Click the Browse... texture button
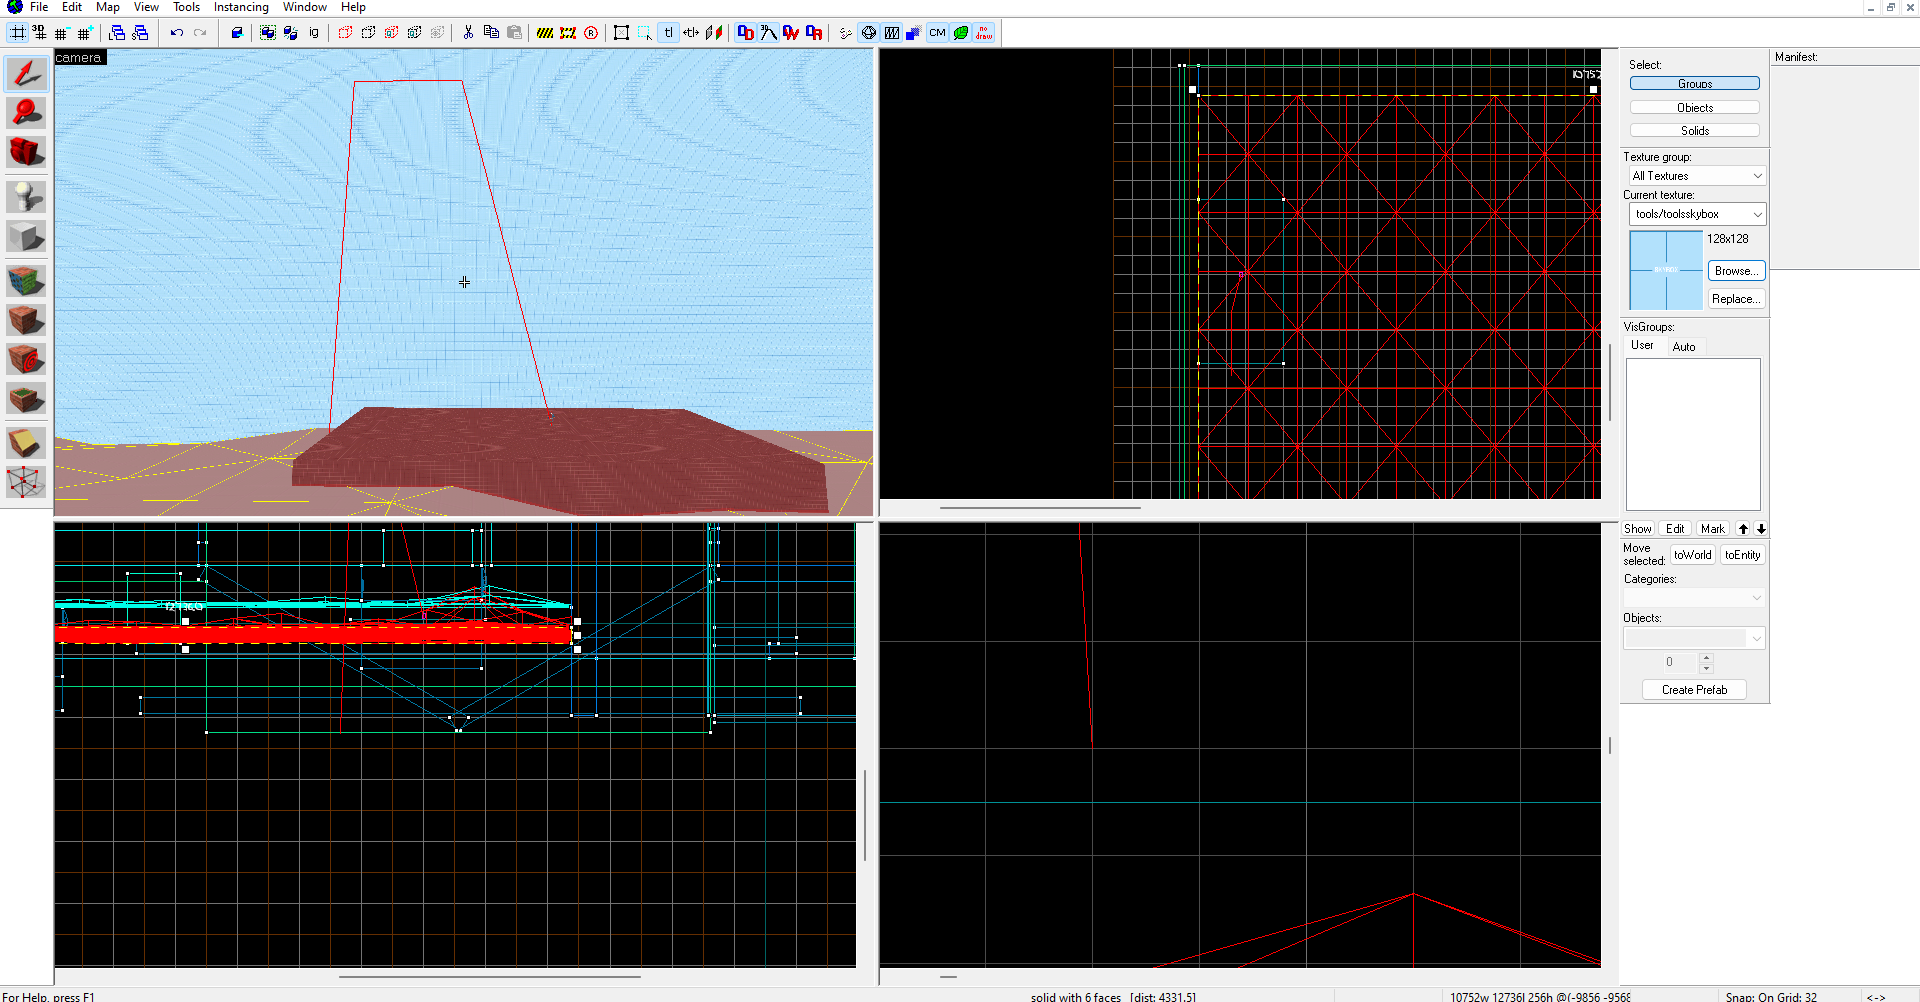This screenshot has width=1920, height=1002. [1736, 271]
